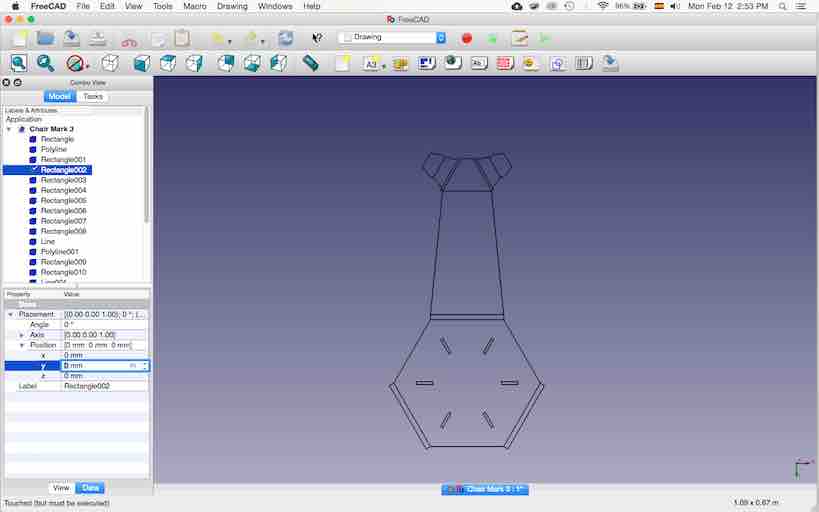Select the Line object in the tree

pos(48,241)
